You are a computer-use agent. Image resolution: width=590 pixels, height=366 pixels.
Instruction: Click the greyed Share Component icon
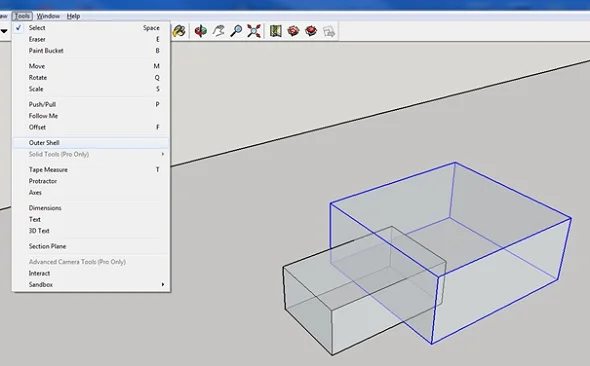[x=329, y=31]
